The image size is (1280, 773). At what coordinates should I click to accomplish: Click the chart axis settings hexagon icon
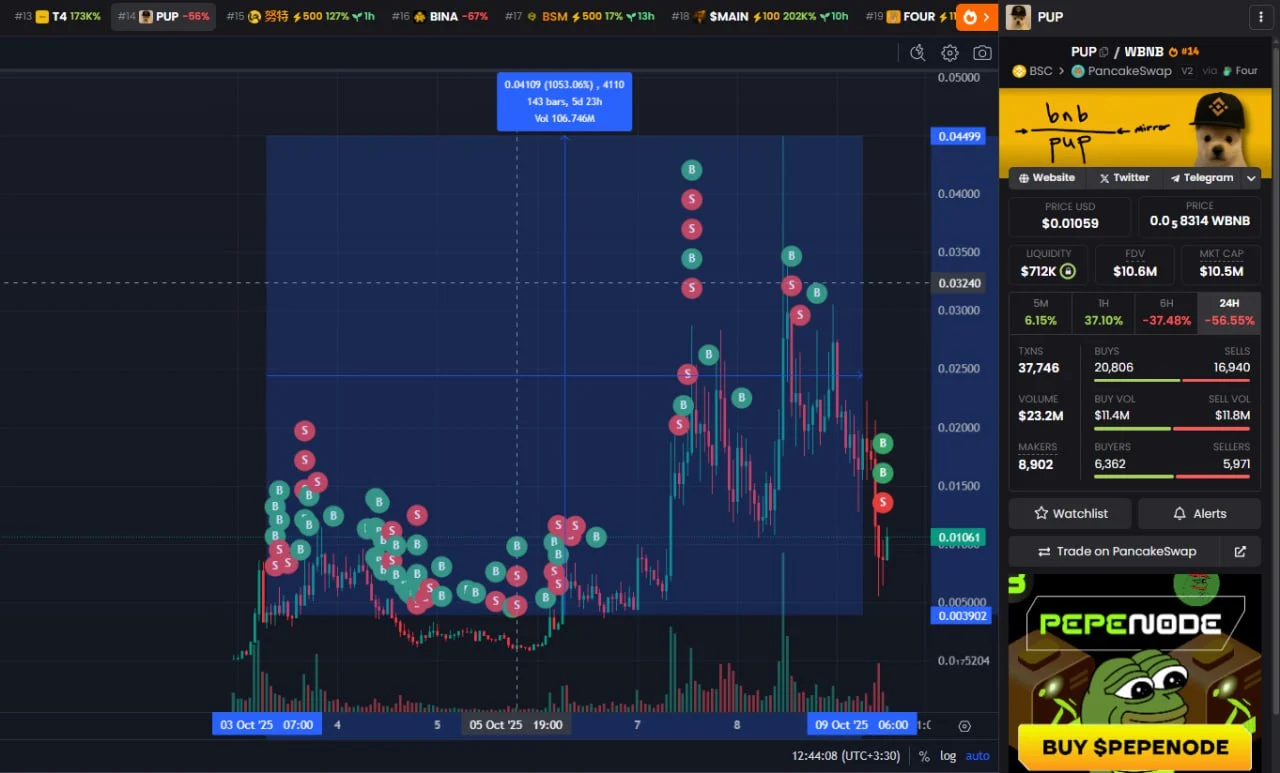(x=964, y=726)
